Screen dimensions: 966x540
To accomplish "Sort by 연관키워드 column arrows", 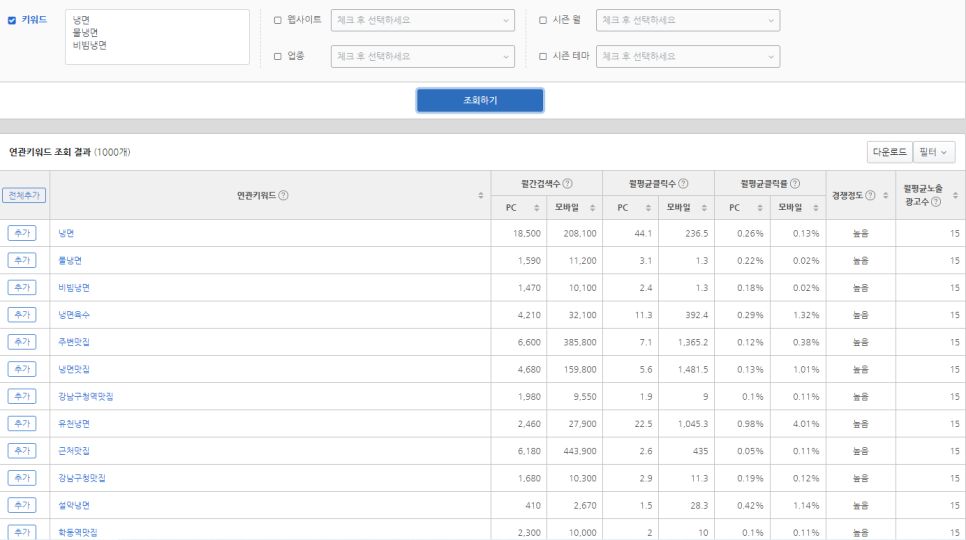I will pos(481,195).
